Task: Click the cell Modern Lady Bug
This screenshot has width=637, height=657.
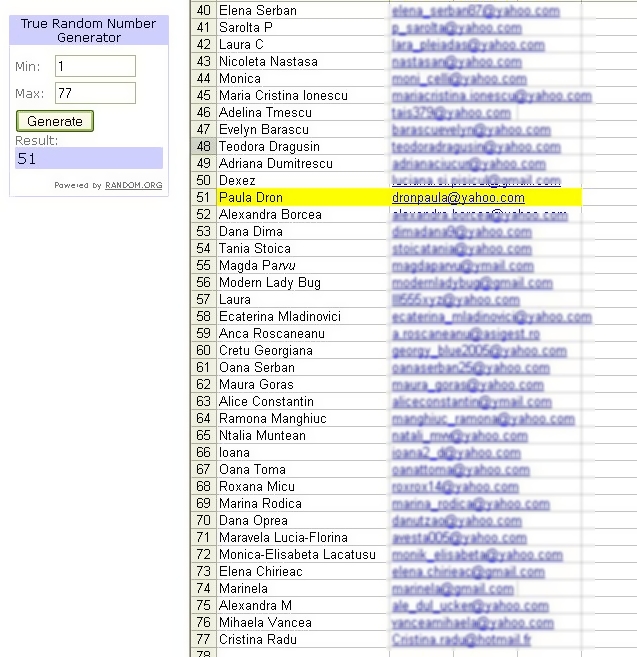Action: point(303,282)
